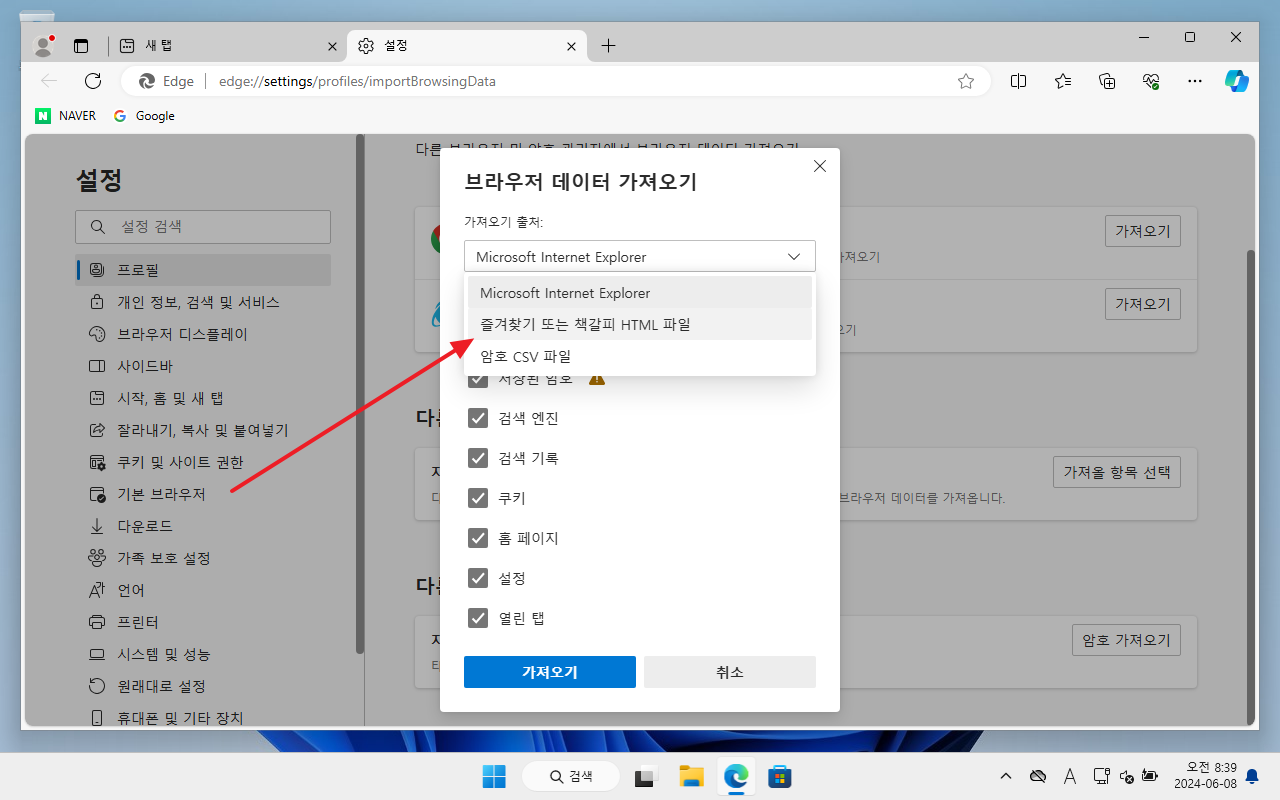Click the taskbar 검색 search box
This screenshot has width=1280, height=800.
click(x=570, y=776)
